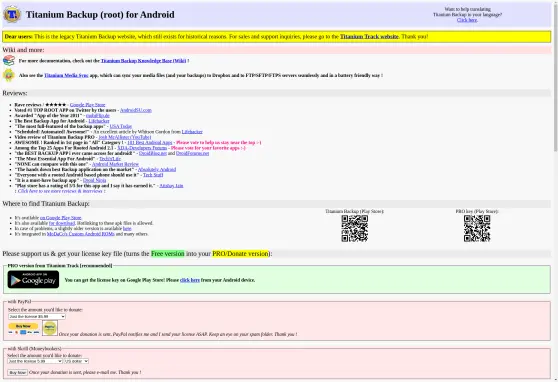Open the 'for download' apk link
This screenshot has width=558, height=382.
coord(62,223)
